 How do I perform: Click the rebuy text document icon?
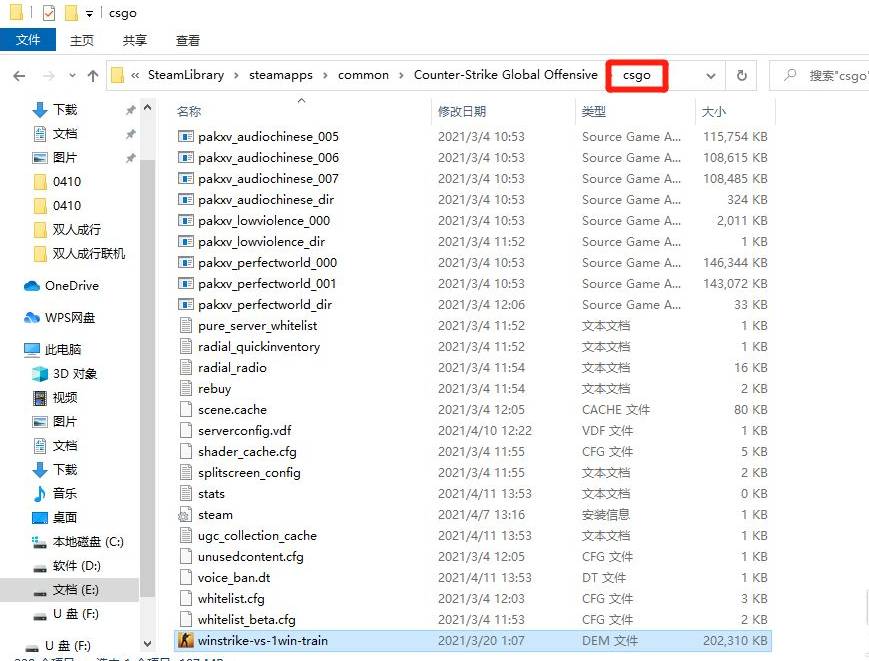(186, 388)
